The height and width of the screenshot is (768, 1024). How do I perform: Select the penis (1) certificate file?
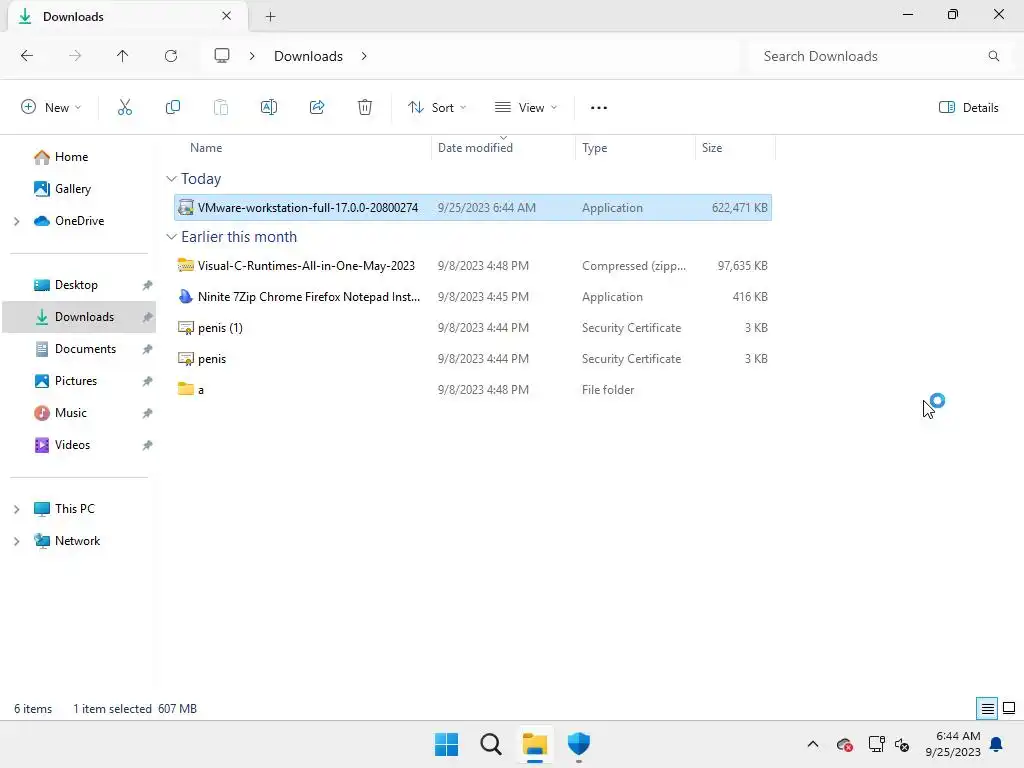click(x=473, y=328)
